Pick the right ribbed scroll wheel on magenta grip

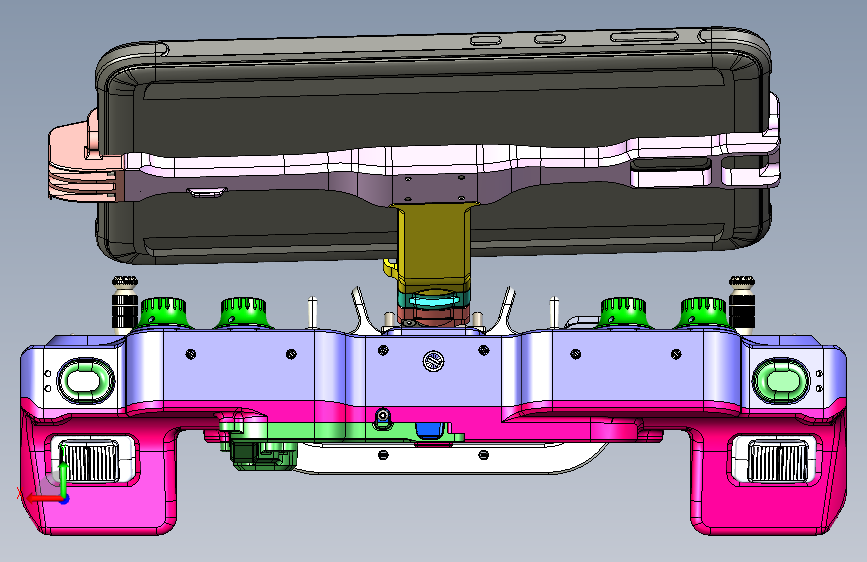[x=778, y=461]
